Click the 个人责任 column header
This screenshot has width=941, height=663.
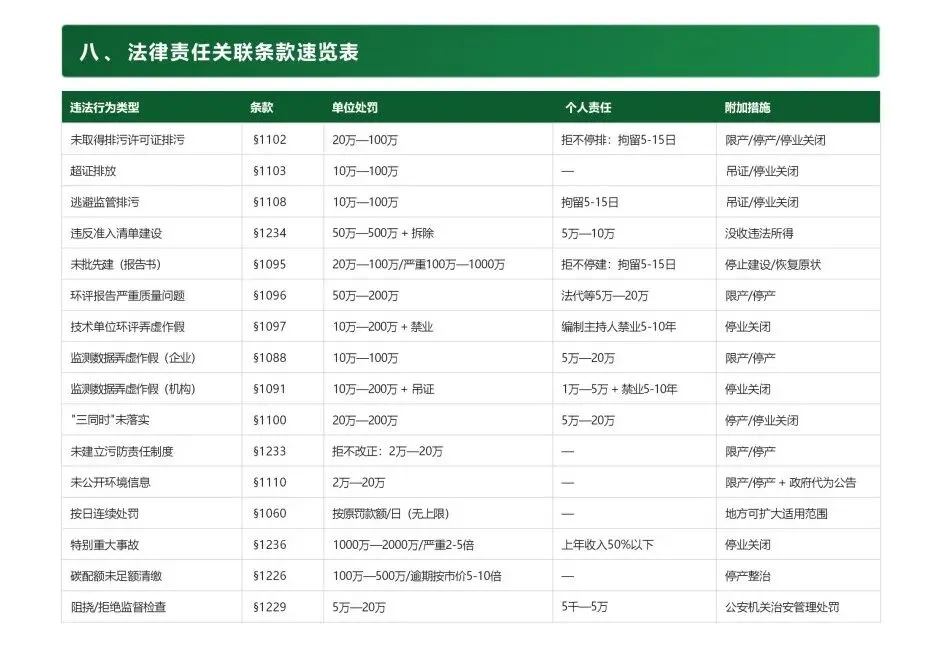(588, 108)
